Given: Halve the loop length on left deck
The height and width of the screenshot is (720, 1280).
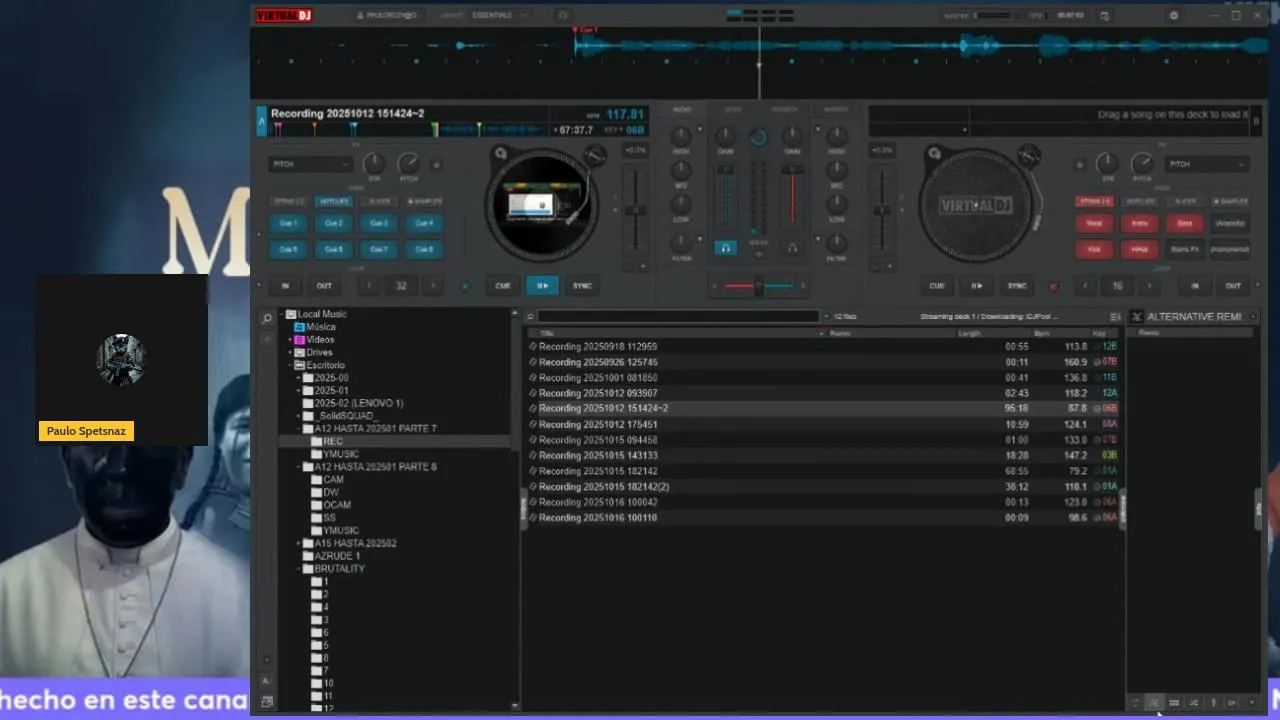Looking at the screenshot, I should (x=370, y=286).
